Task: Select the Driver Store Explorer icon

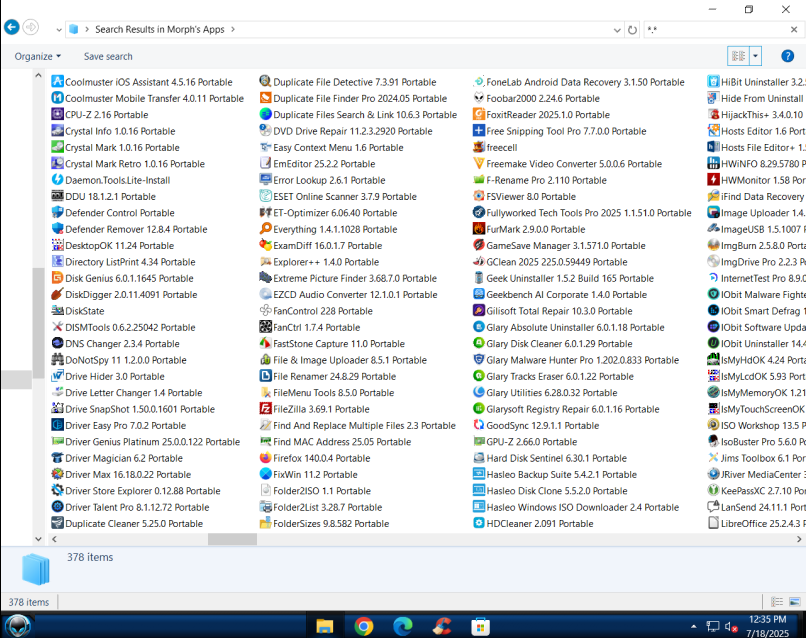Action: 58,490
